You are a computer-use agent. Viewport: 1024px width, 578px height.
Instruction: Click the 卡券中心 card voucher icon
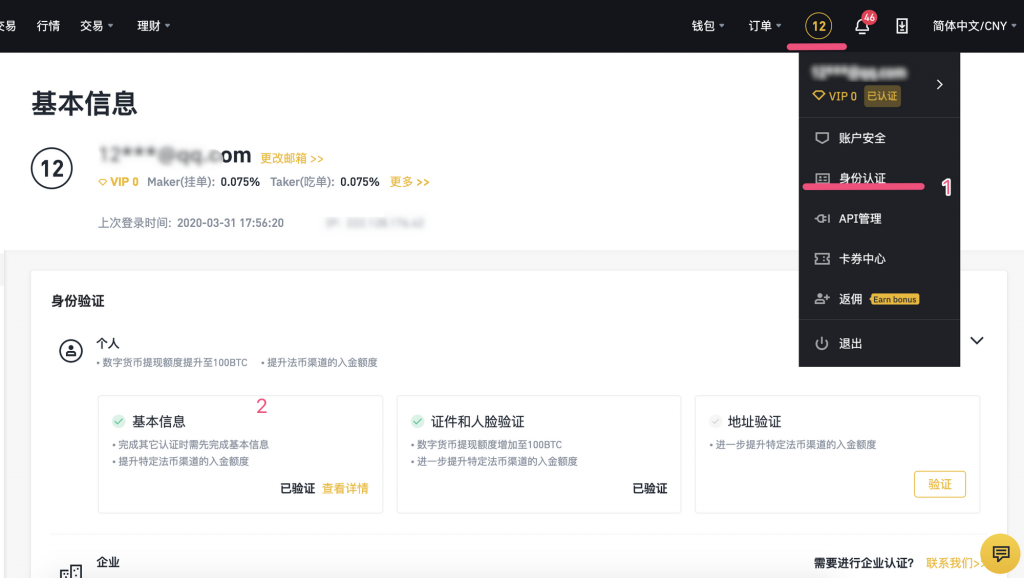(x=821, y=258)
